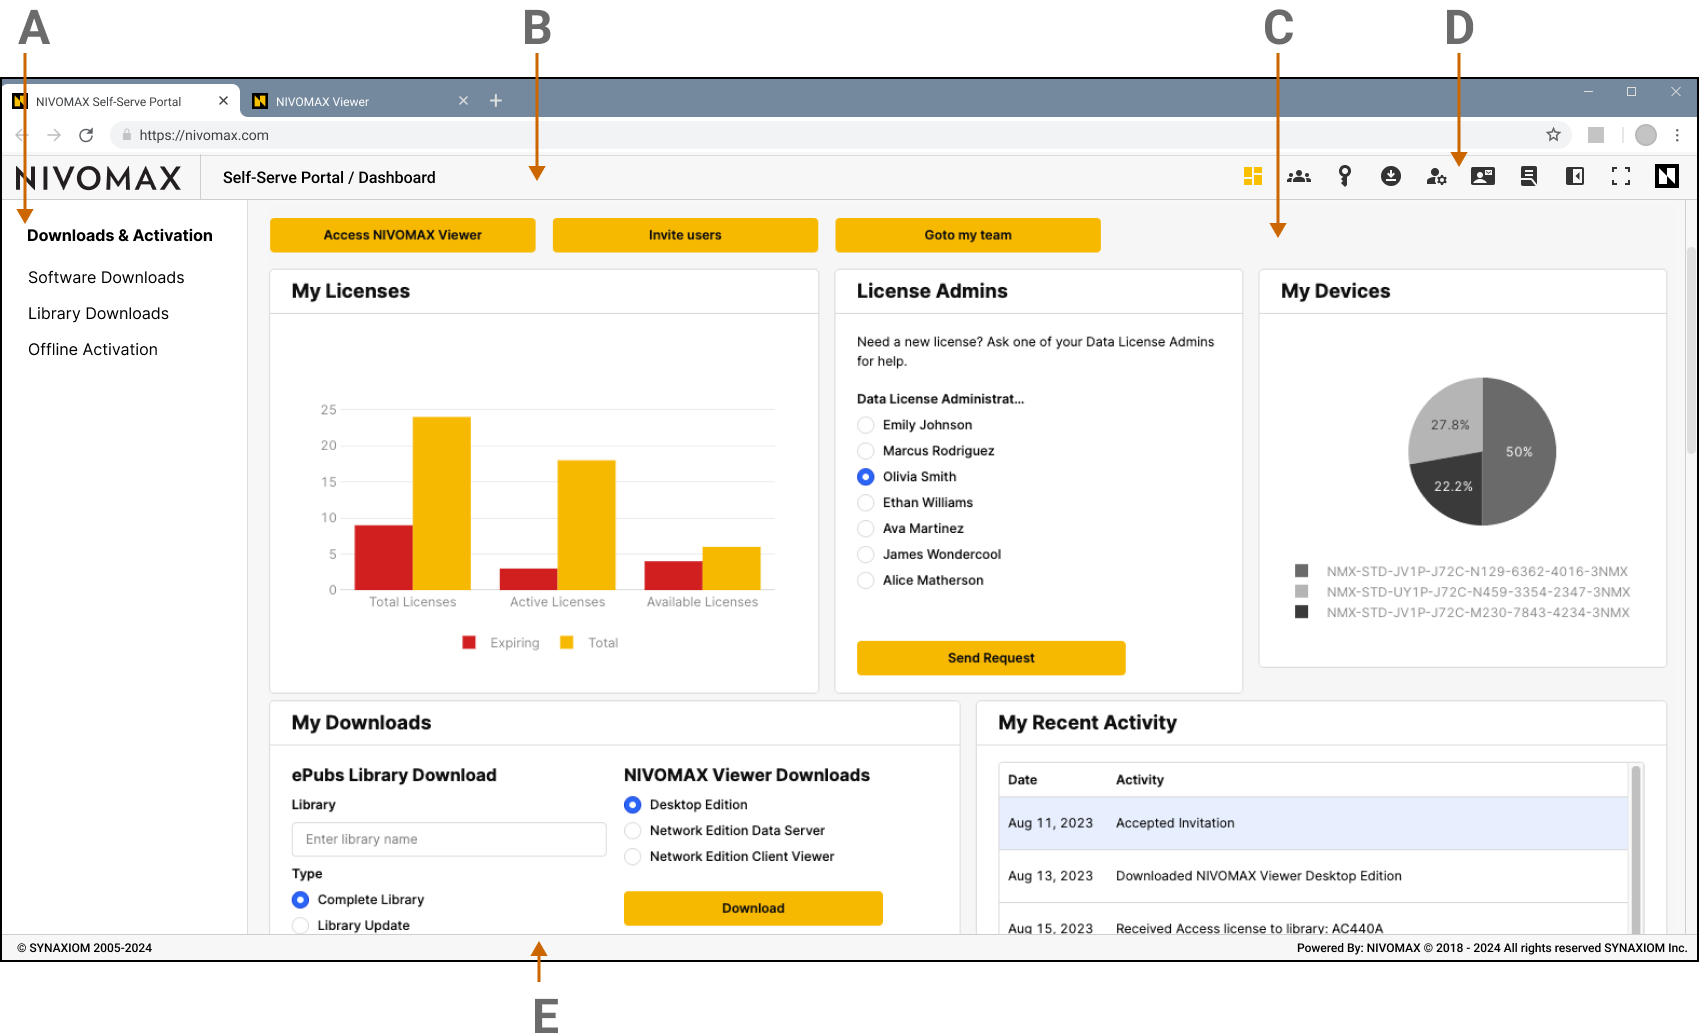Open the Dashboard grid icon
This screenshot has height=1033, width=1699.
pyautogui.click(x=1252, y=176)
